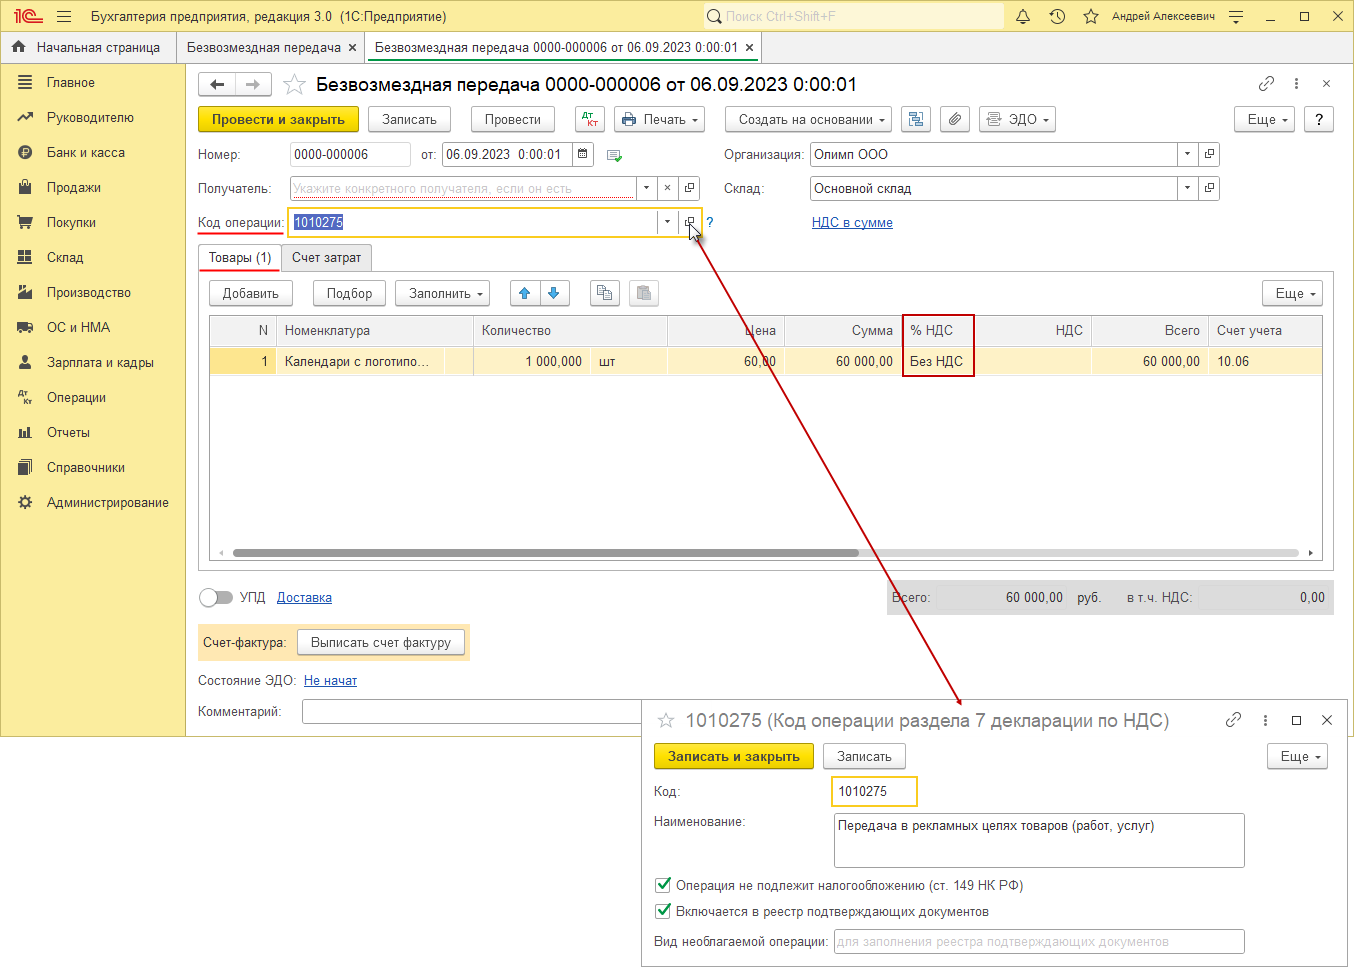Open service settings icon beside user name
Viewport: 1354px width, 971px height.
coord(1236,16)
